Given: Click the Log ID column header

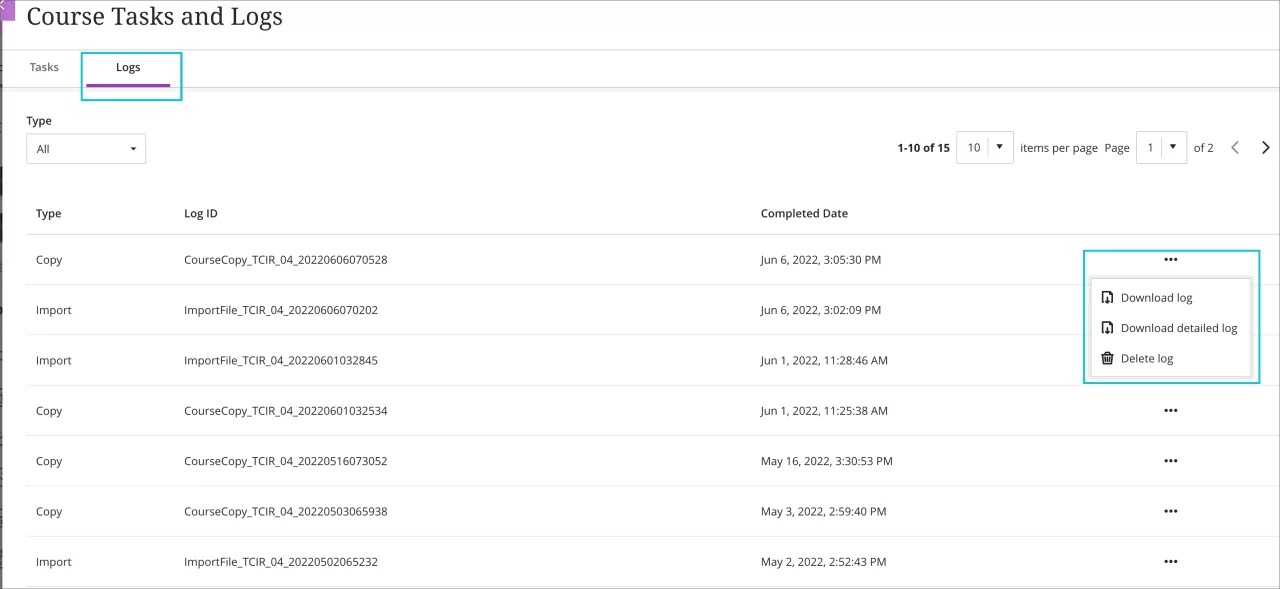Looking at the screenshot, I should coord(200,213).
